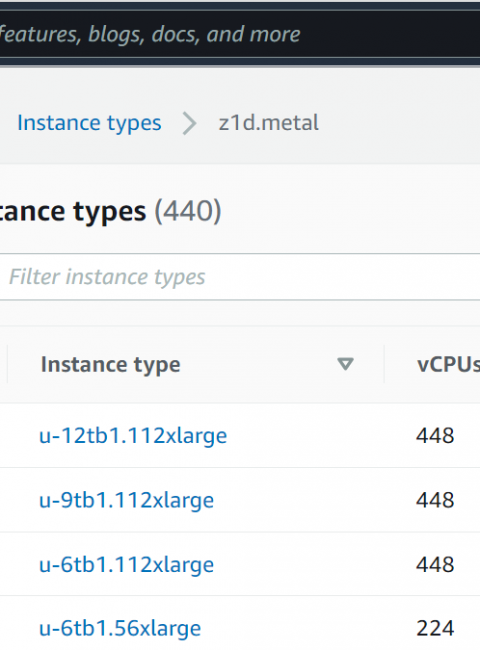Select the 448 vCPUs cell for u-12tb1.112xlarge
The width and height of the screenshot is (480, 650).
click(x=435, y=436)
